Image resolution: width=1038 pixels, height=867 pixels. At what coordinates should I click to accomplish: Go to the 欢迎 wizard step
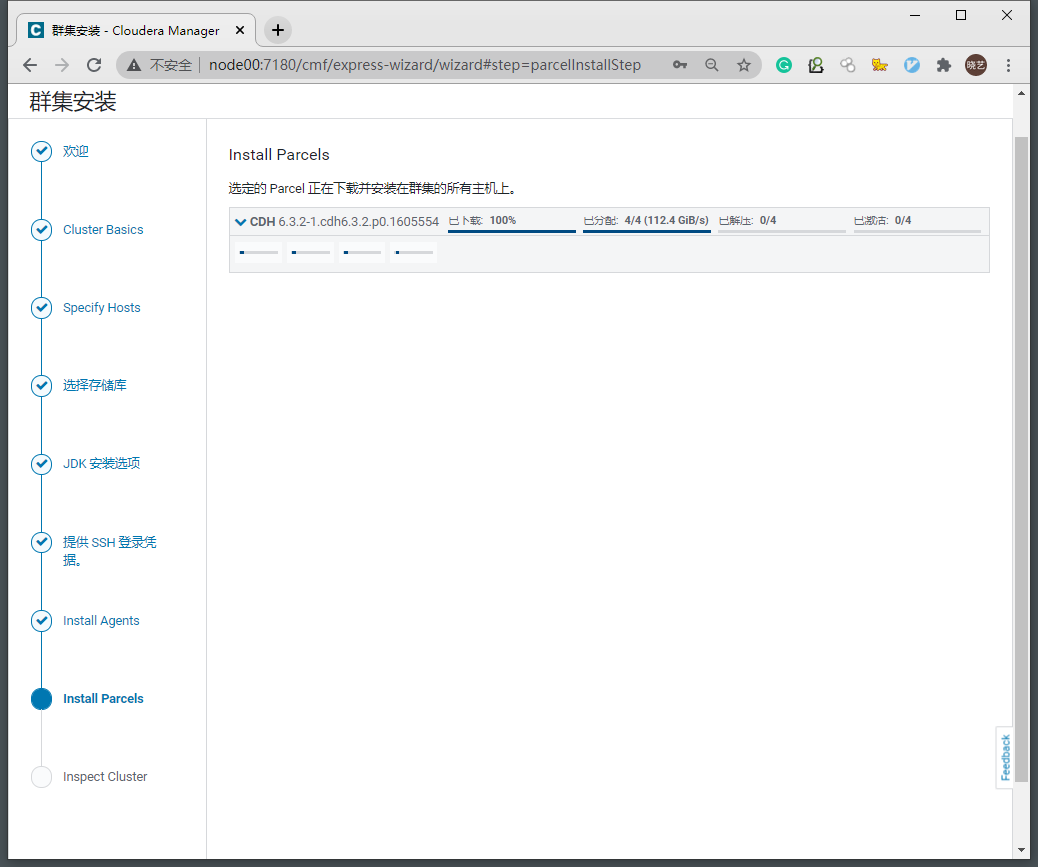pos(75,152)
